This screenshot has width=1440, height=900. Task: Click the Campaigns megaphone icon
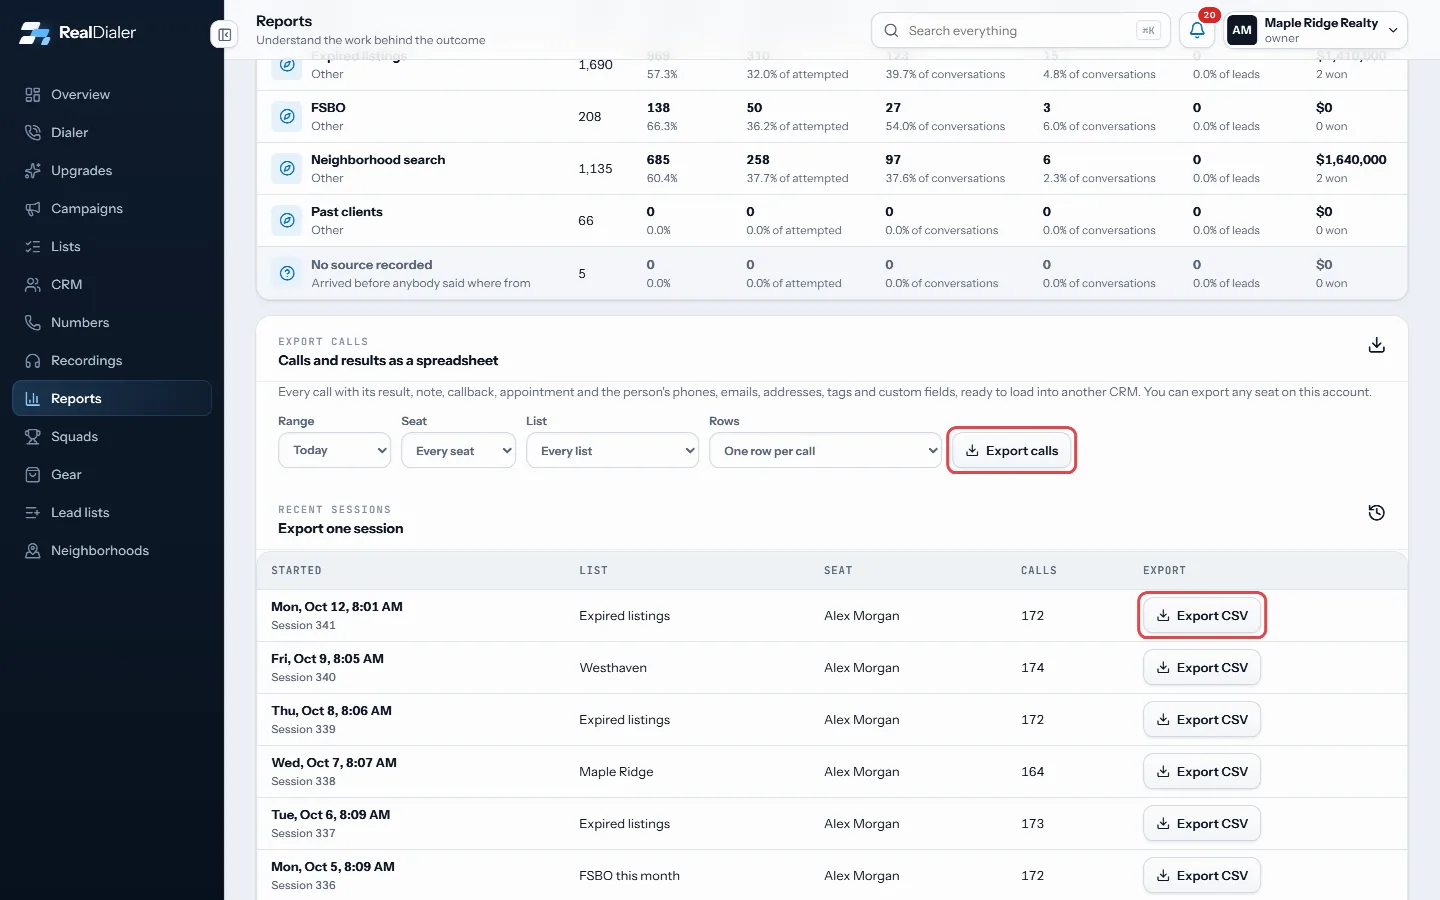pyautogui.click(x=33, y=209)
